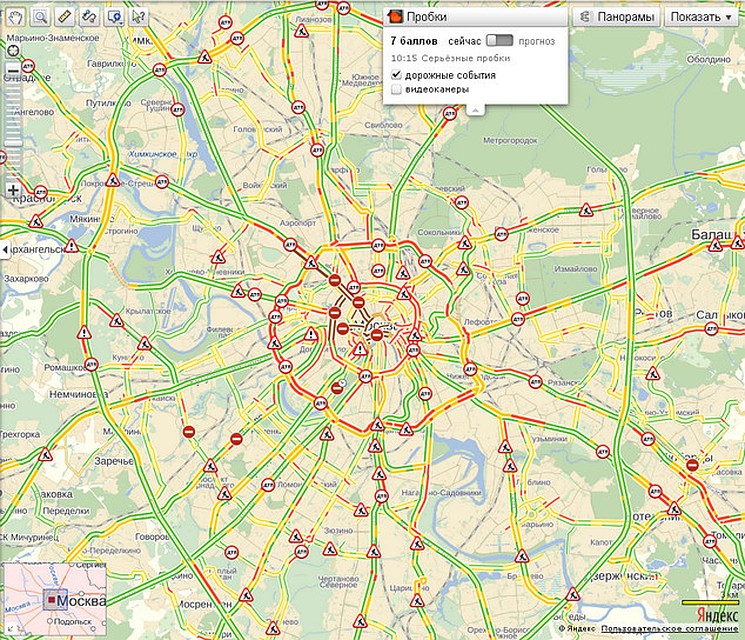745x640 pixels.
Task: Click ДТП marker below Аэропорт label
Action: [290, 245]
